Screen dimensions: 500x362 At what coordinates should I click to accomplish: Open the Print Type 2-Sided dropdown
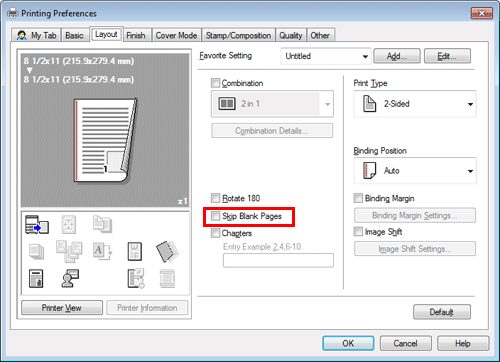(415, 104)
